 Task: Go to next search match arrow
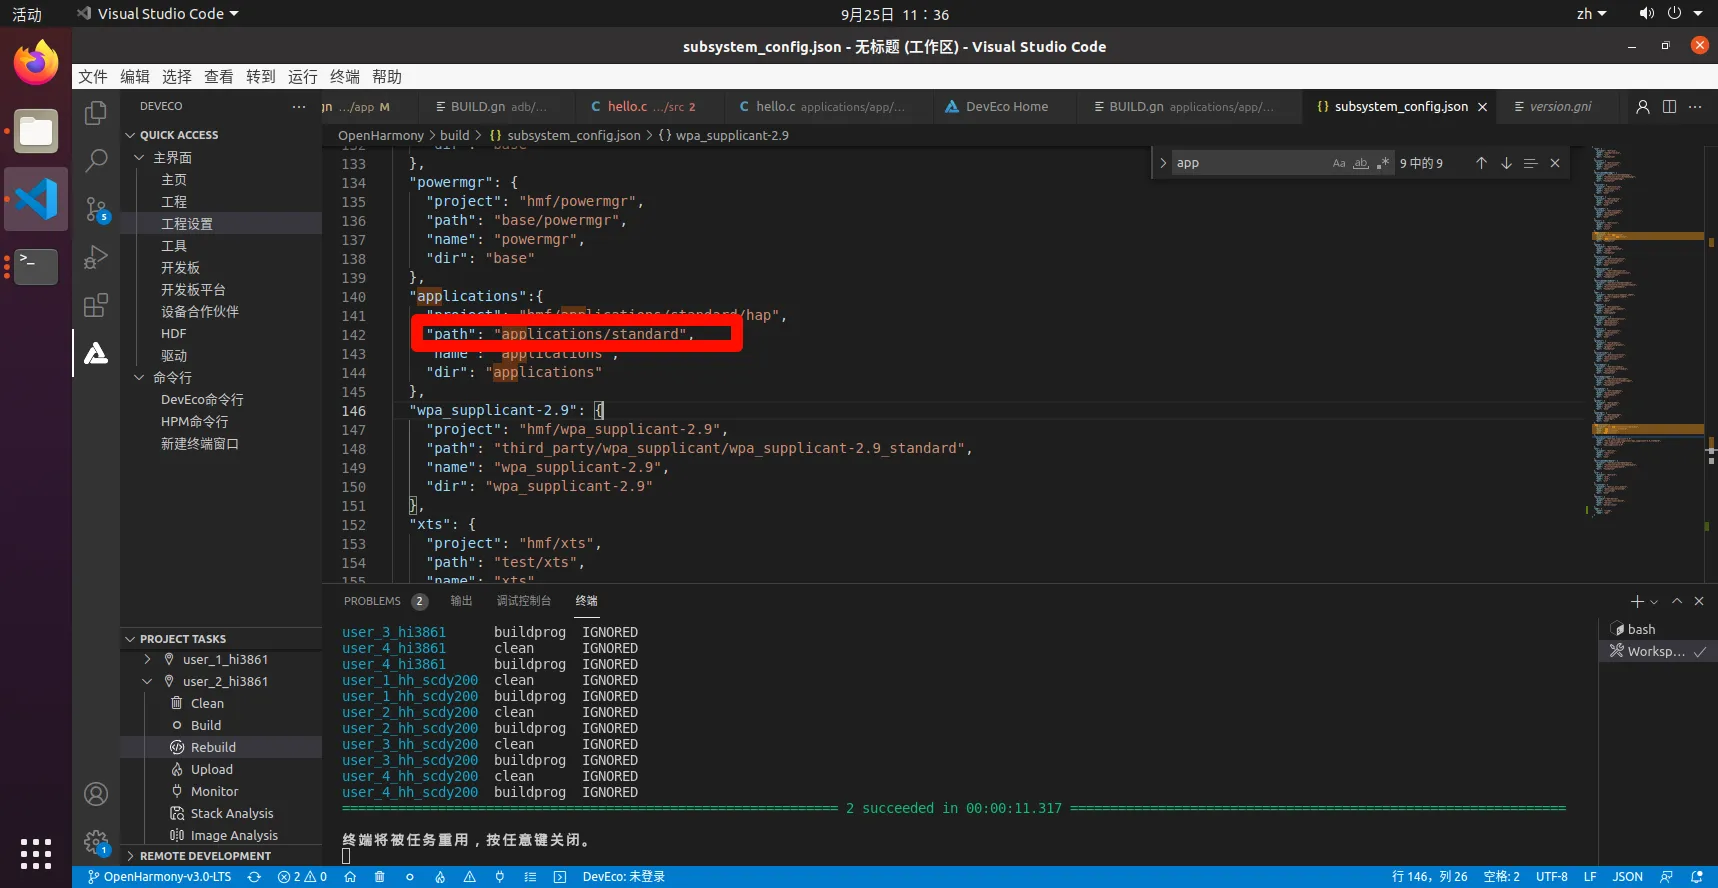(1506, 163)
